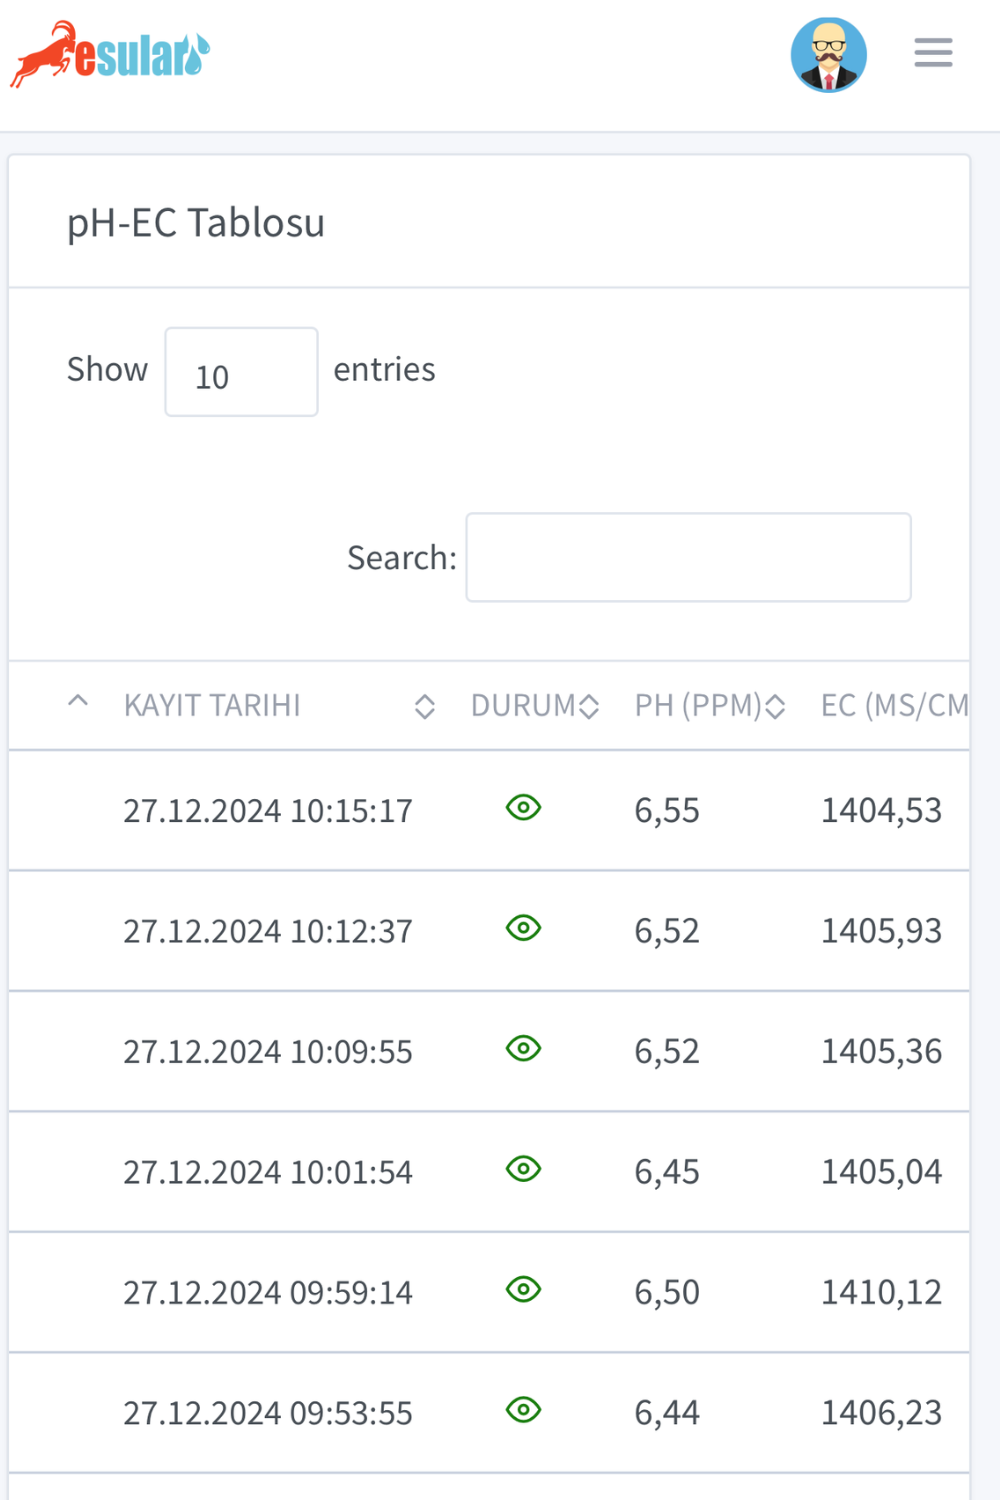View status of 09:53:55 entry
Viewport: 1000px width, 1500px height.
523,1410
